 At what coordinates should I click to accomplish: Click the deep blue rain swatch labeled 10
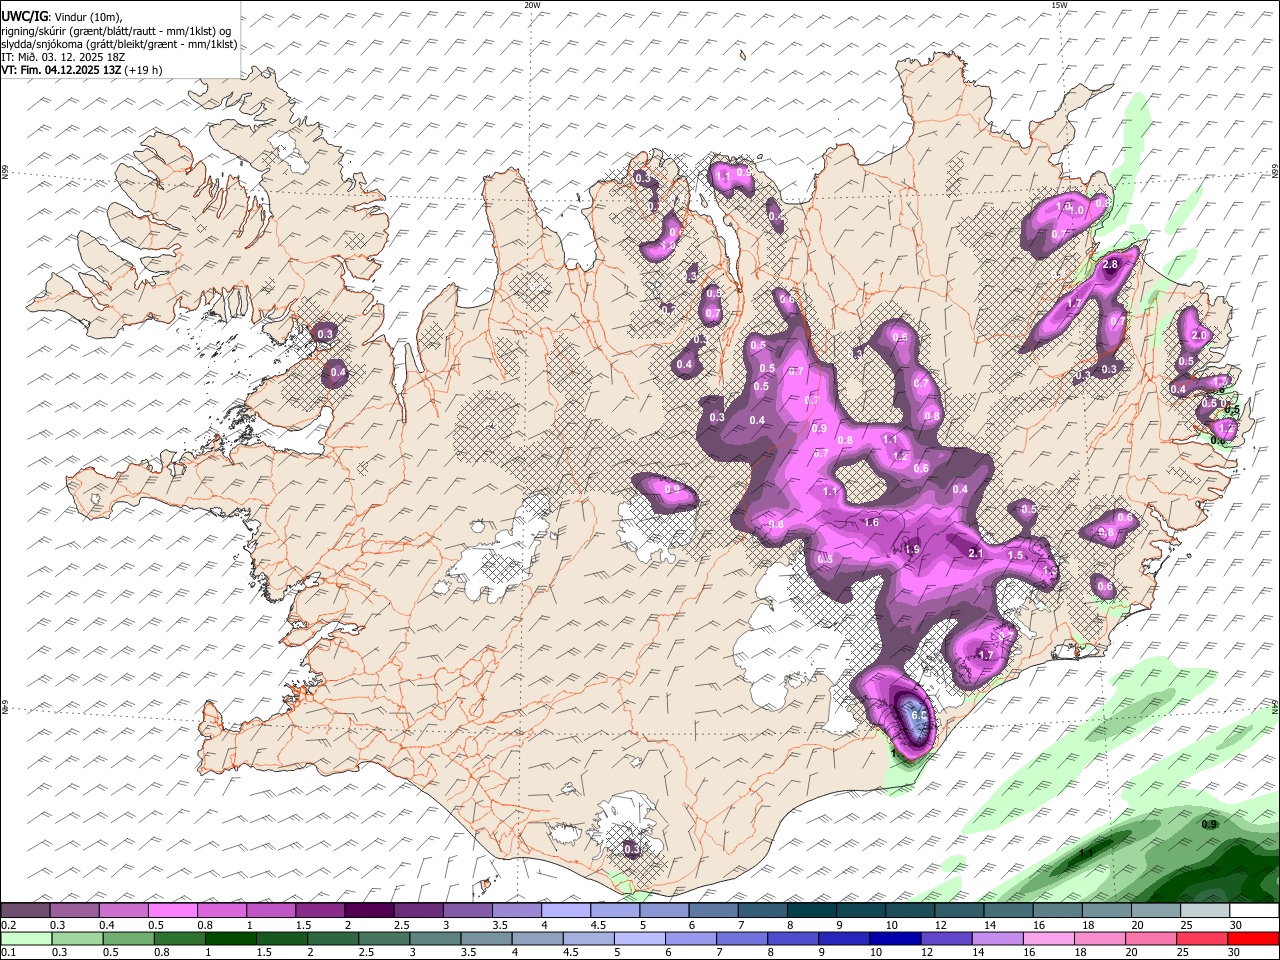pos(896,939)
